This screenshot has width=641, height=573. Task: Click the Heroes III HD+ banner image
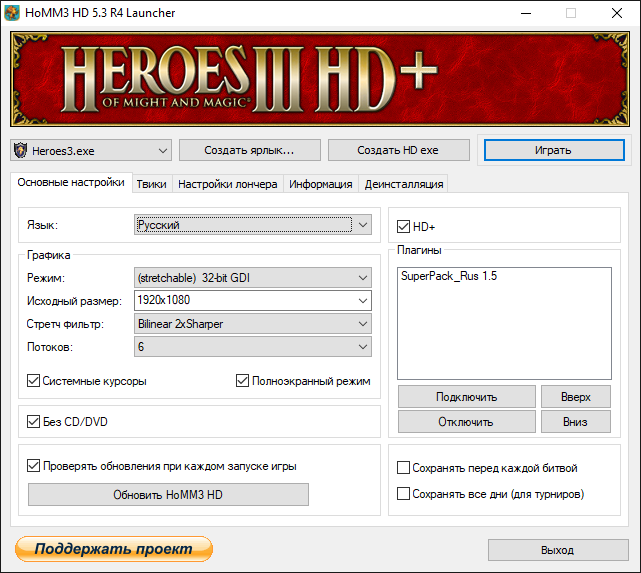pyautogui.click(x=320, y=79)
